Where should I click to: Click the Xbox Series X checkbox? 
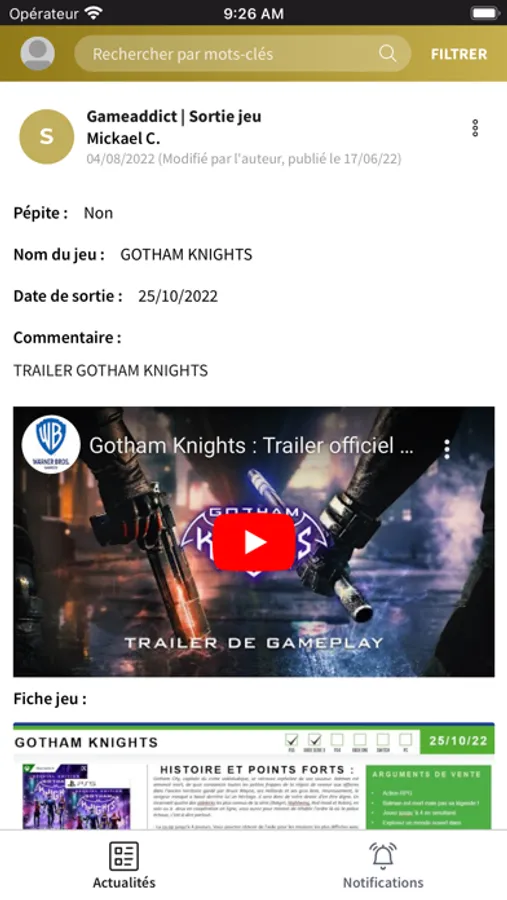tap(315, 739)
